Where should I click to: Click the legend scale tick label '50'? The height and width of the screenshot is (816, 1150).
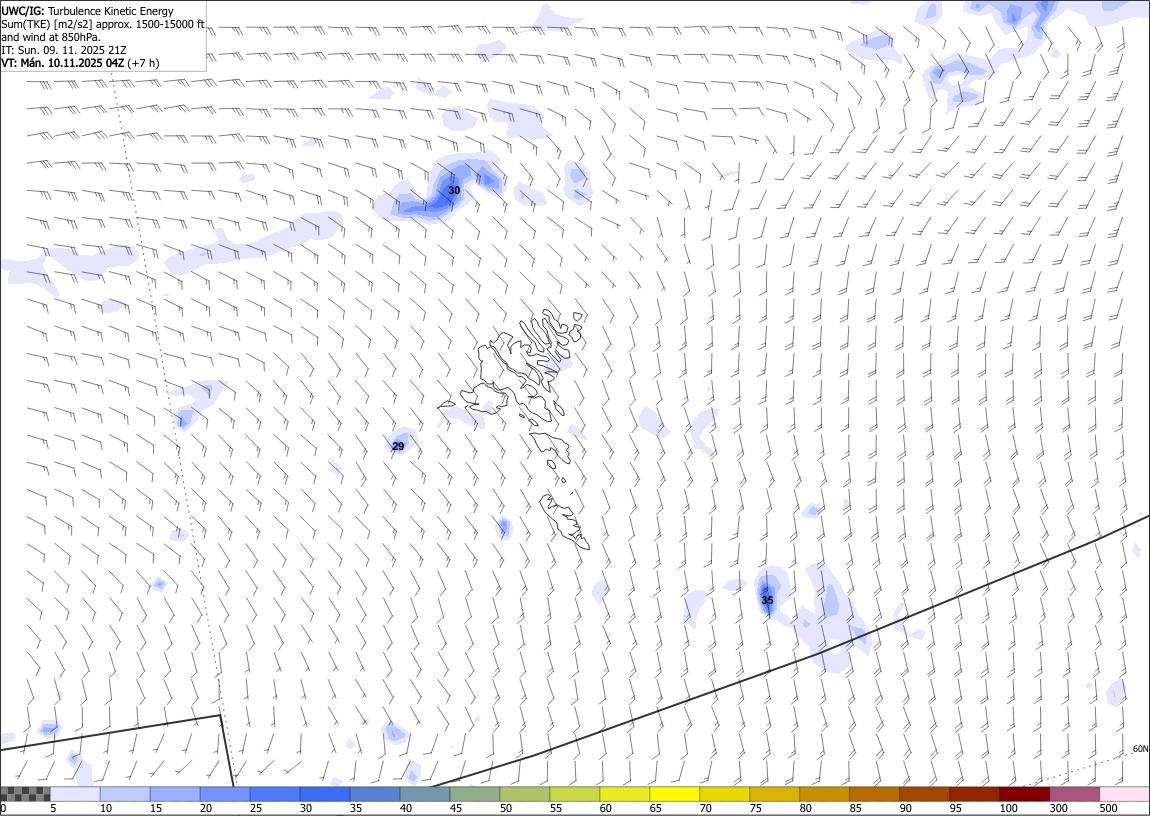506,808
